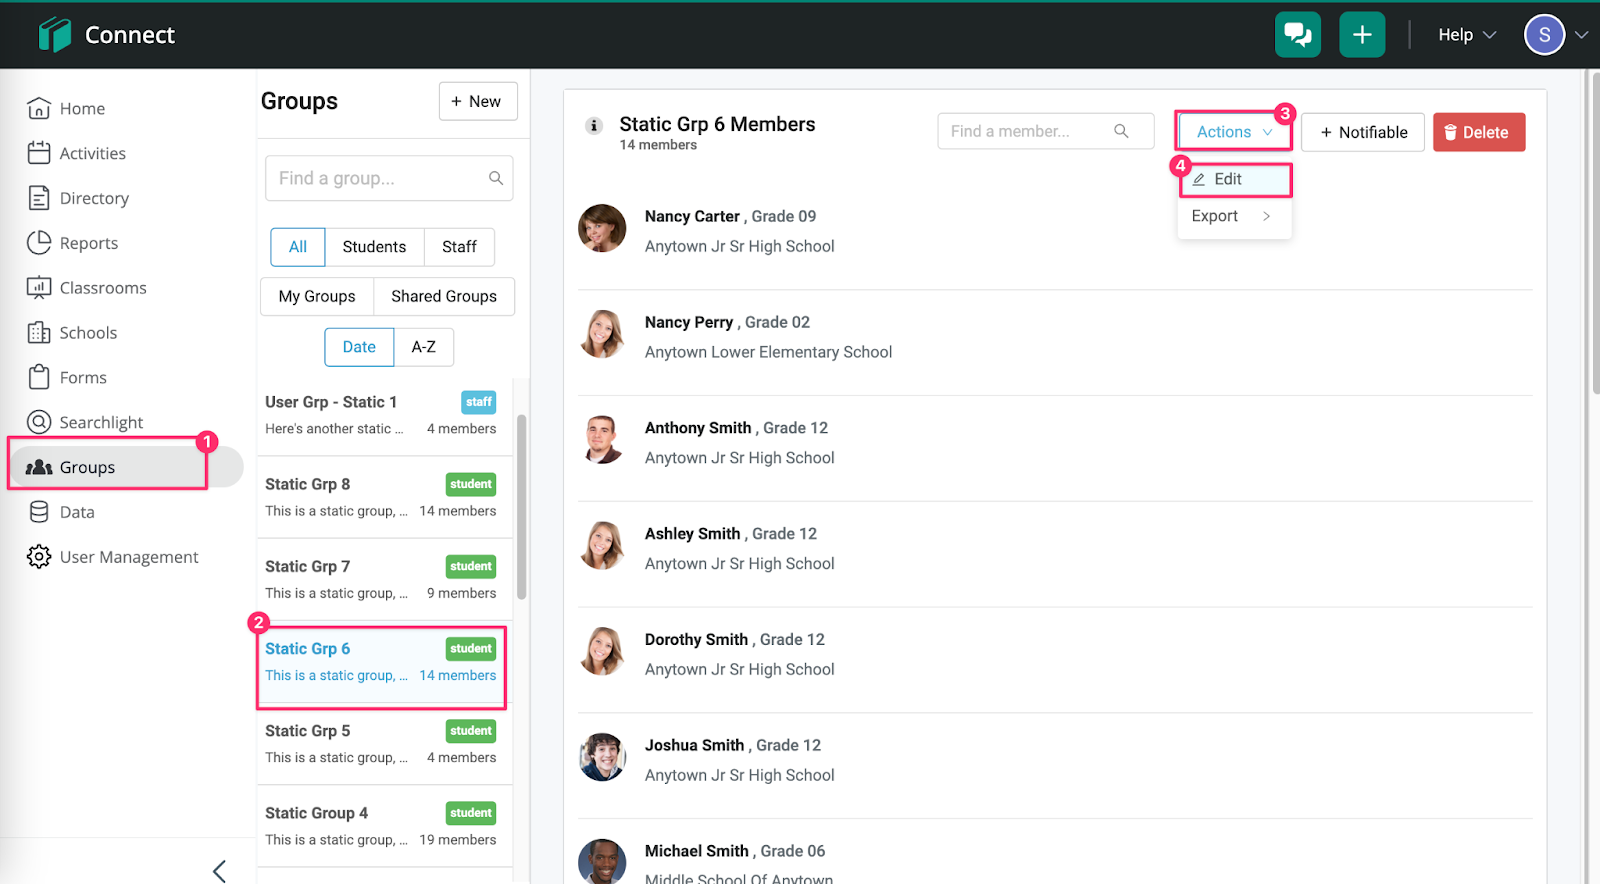Expand the Help dropdown menu
Viewport: 1600px width, 884px height.
tap(1466, 35)
